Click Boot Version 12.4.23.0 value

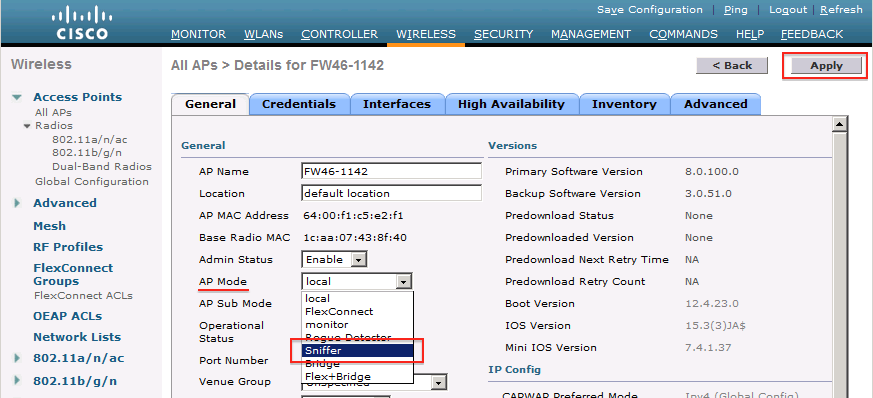(712, 303)
